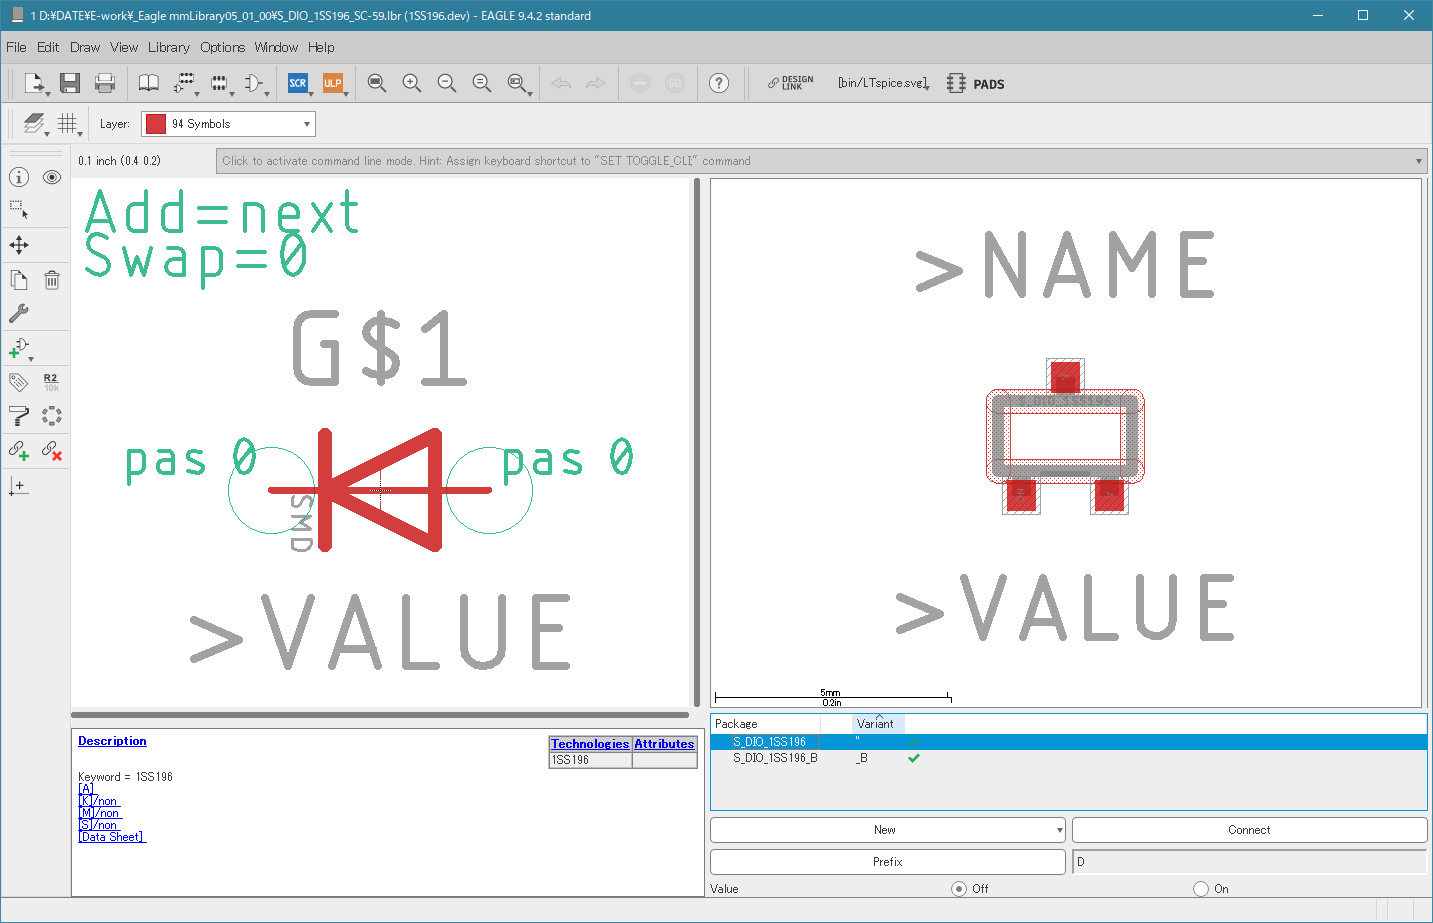This screenshot has height=923, width=1433.
Task: Click the PADS toolbar button
Action: click(976, 84)
